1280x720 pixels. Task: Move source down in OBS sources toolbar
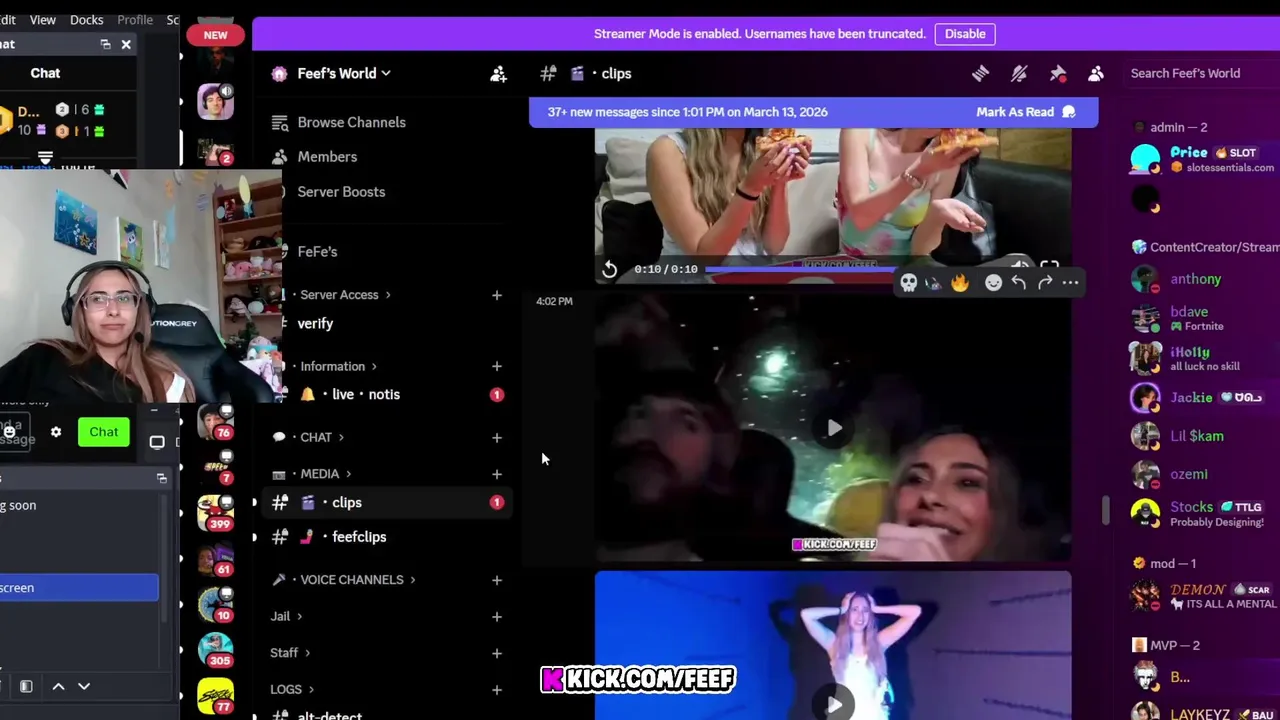click(x=84, y=686)
